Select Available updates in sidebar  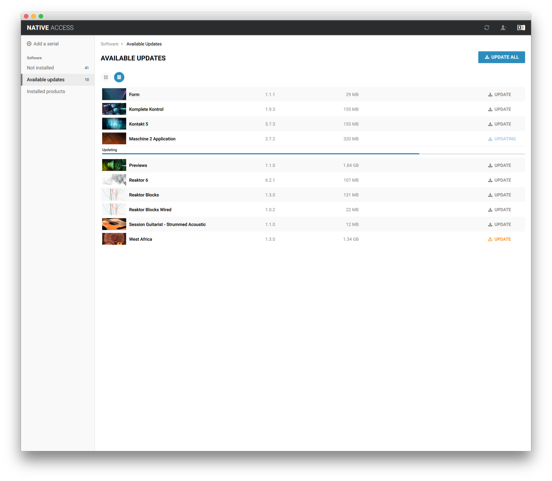click(x=58, y=80)
